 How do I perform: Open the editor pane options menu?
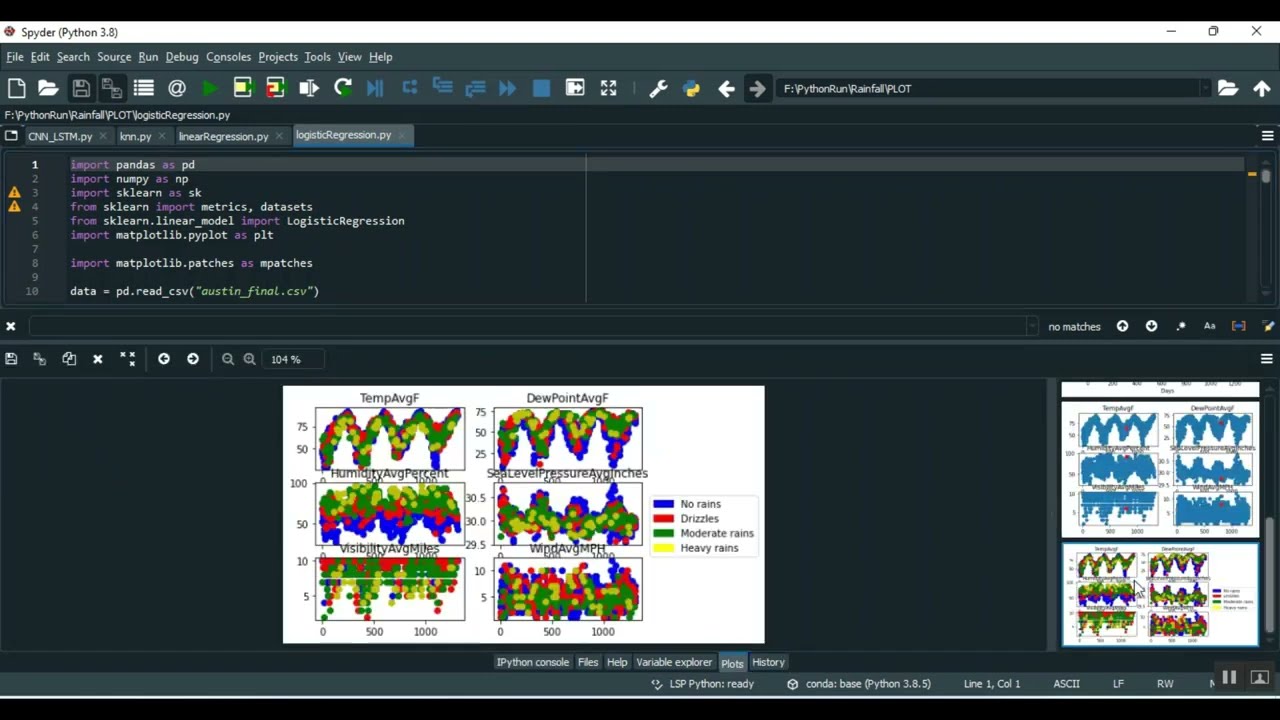[x=1267, y=136]
